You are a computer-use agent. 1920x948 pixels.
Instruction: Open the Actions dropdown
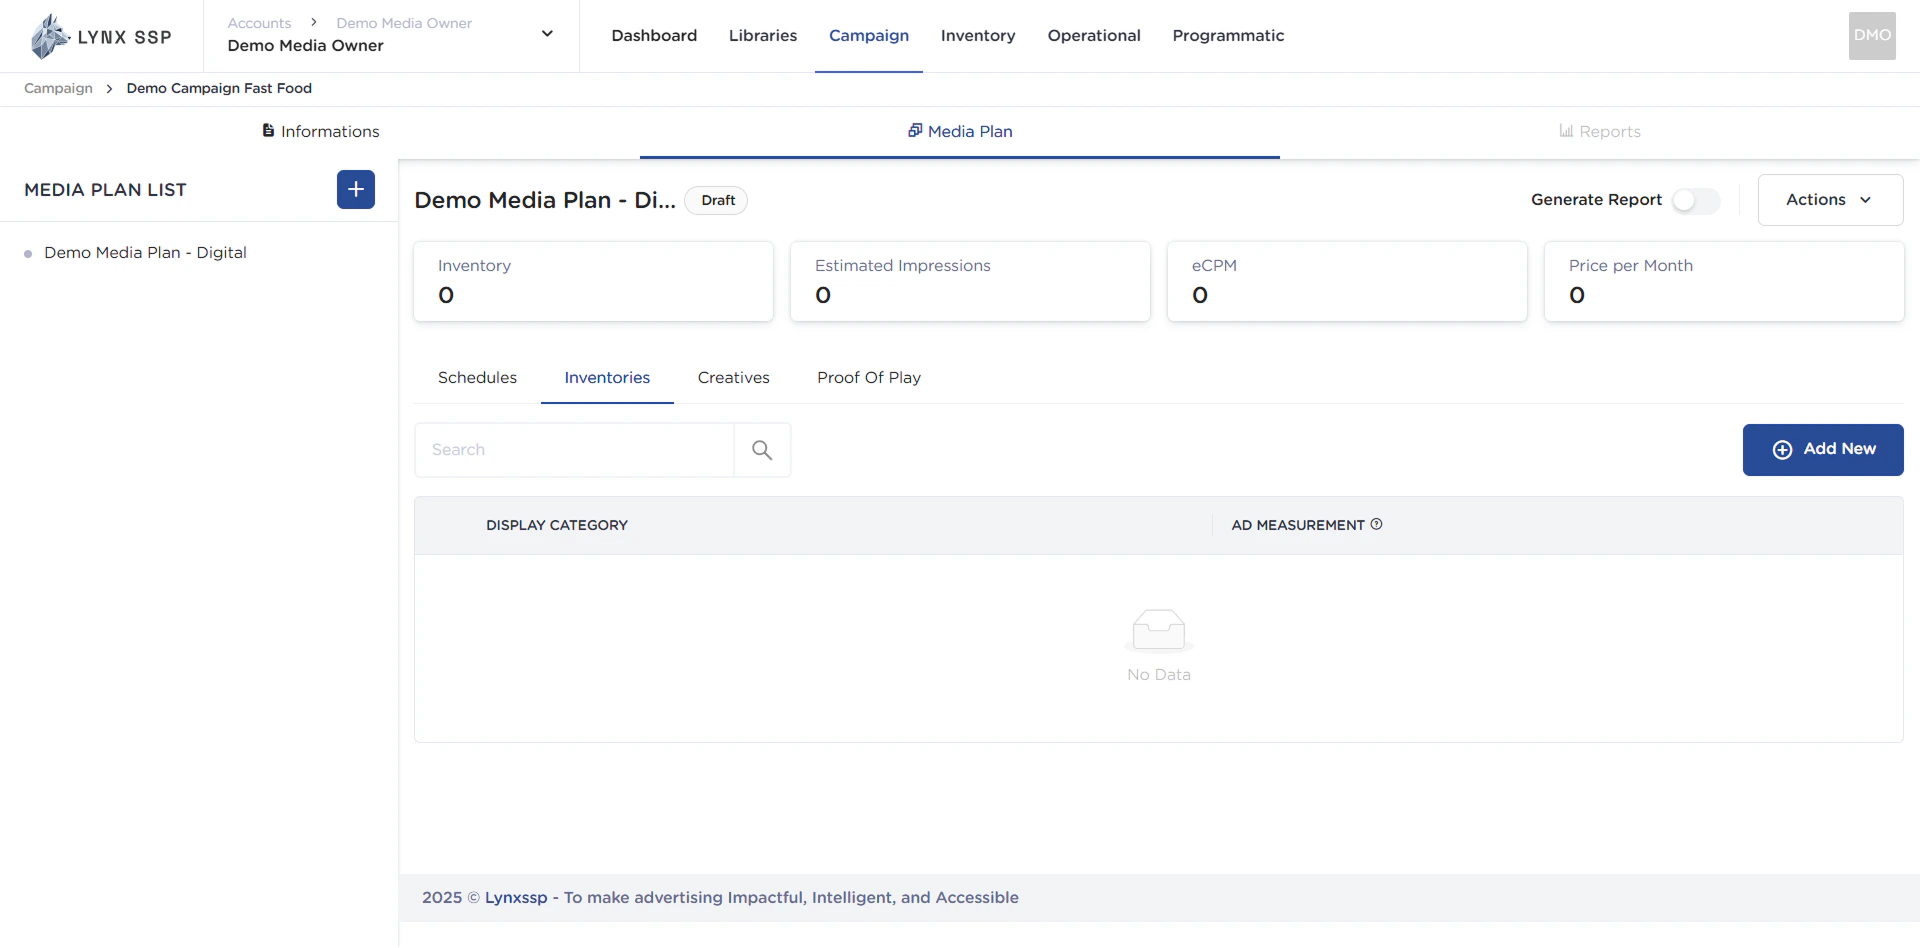(x=1829, y=199)
